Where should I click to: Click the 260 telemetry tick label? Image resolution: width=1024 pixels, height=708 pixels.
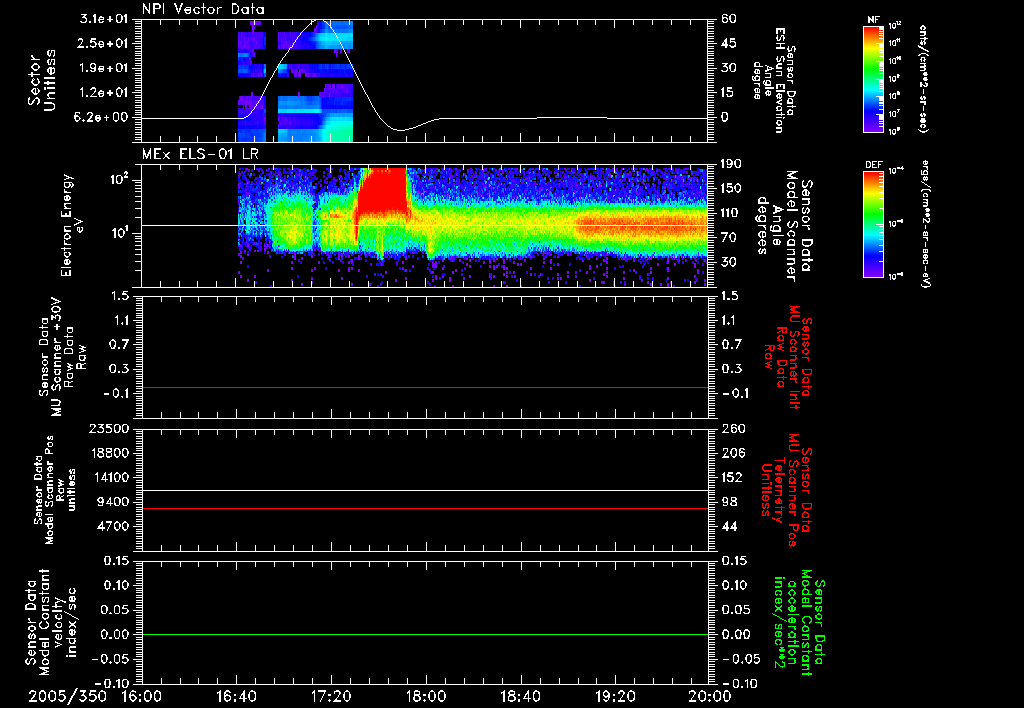pyautogui.click(x=732, y=428)
